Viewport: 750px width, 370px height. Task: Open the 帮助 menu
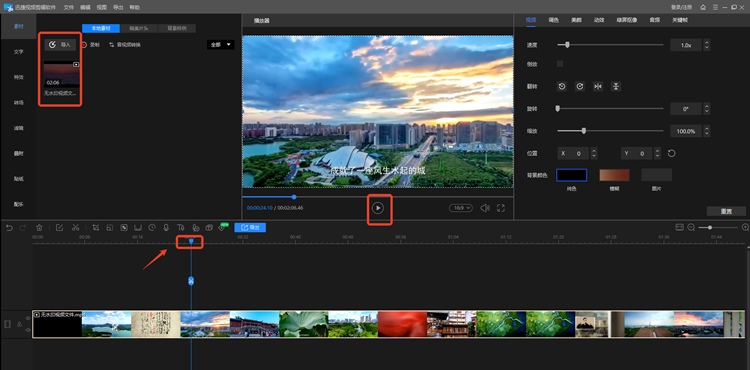(135, 8)
